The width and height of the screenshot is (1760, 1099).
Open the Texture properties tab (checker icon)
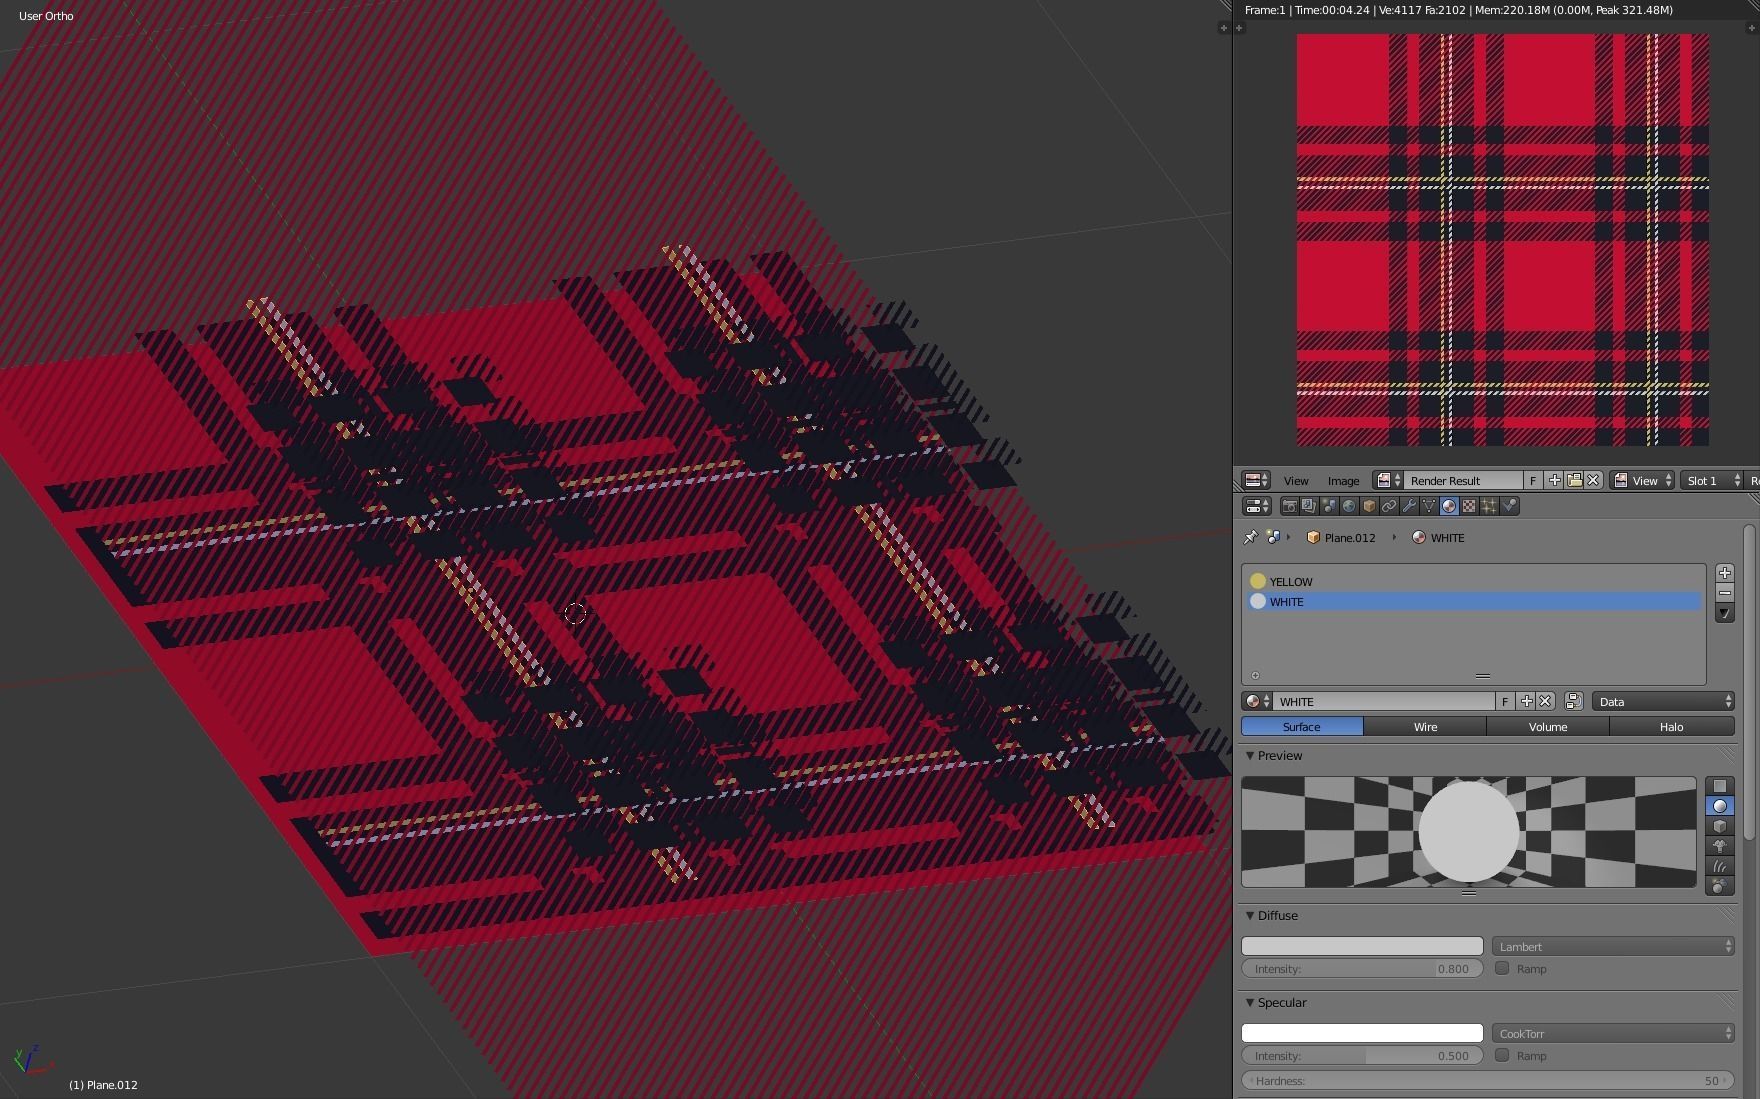(x=1469, y=506)
